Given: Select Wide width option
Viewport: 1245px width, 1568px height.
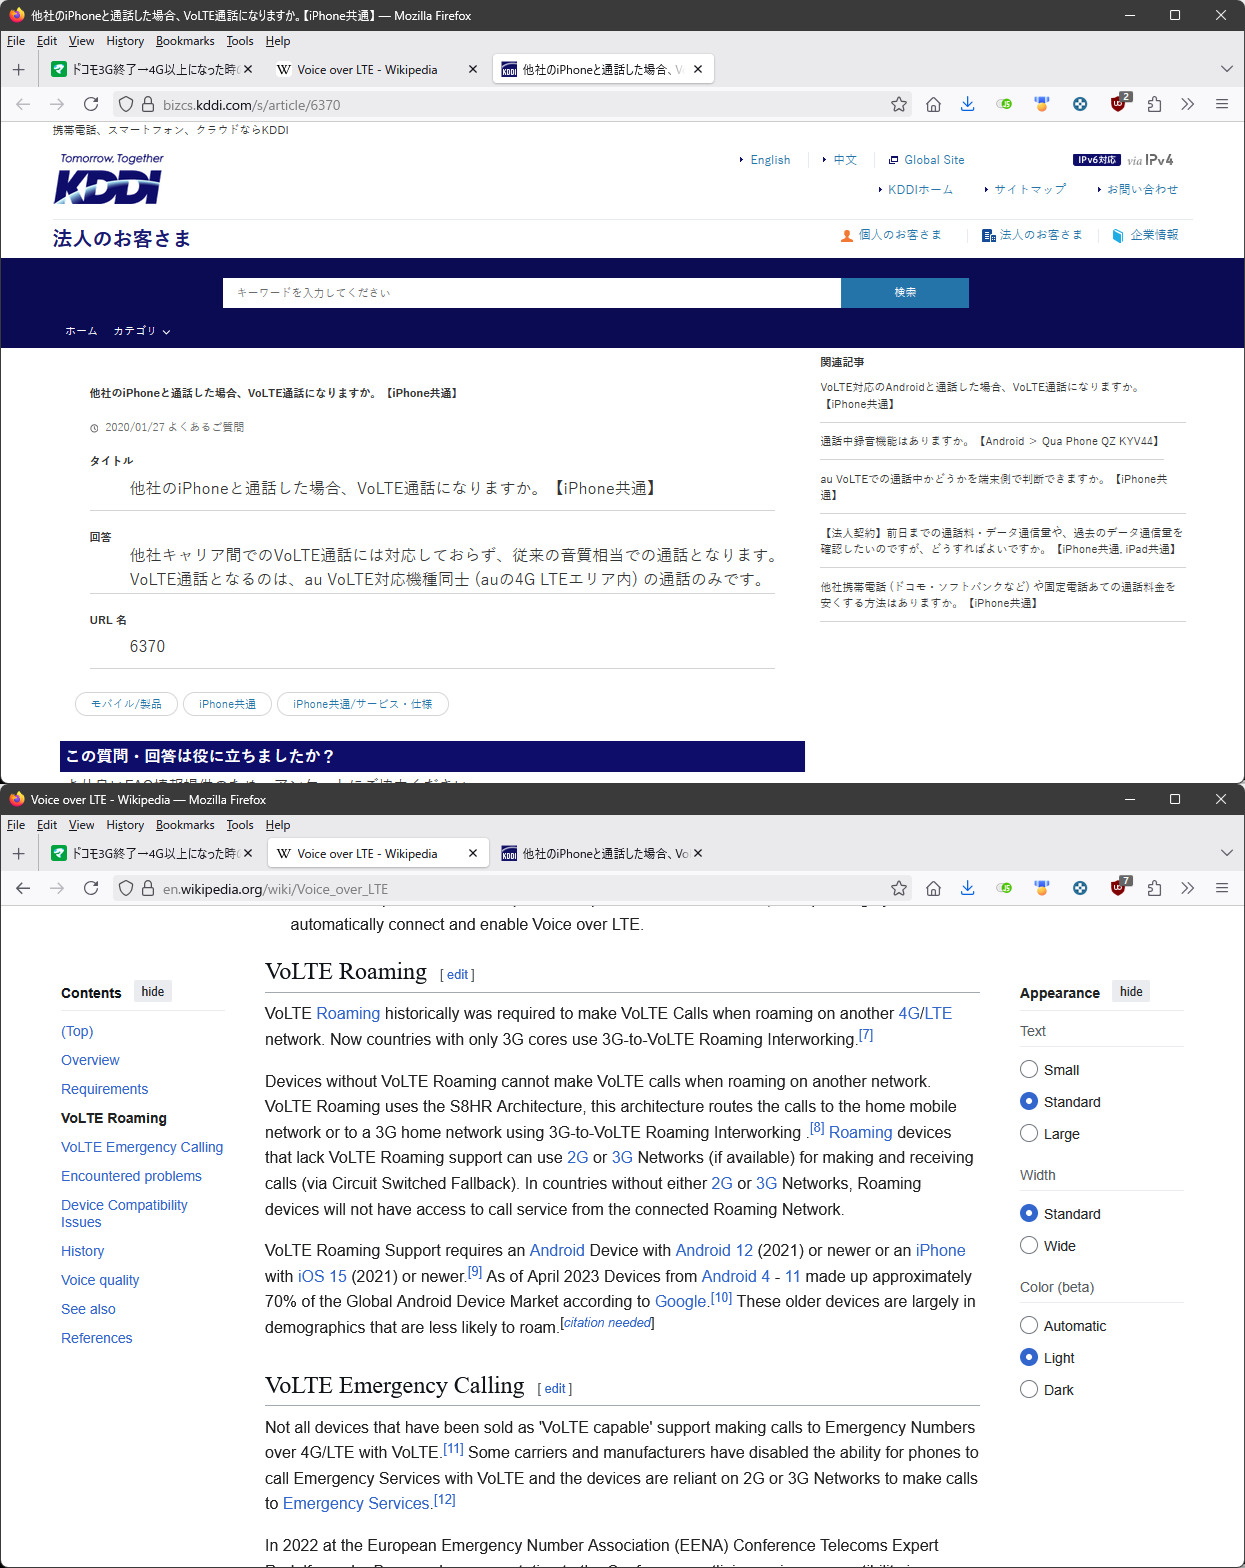Looking at the screenshot, I should point(1029,1245).
